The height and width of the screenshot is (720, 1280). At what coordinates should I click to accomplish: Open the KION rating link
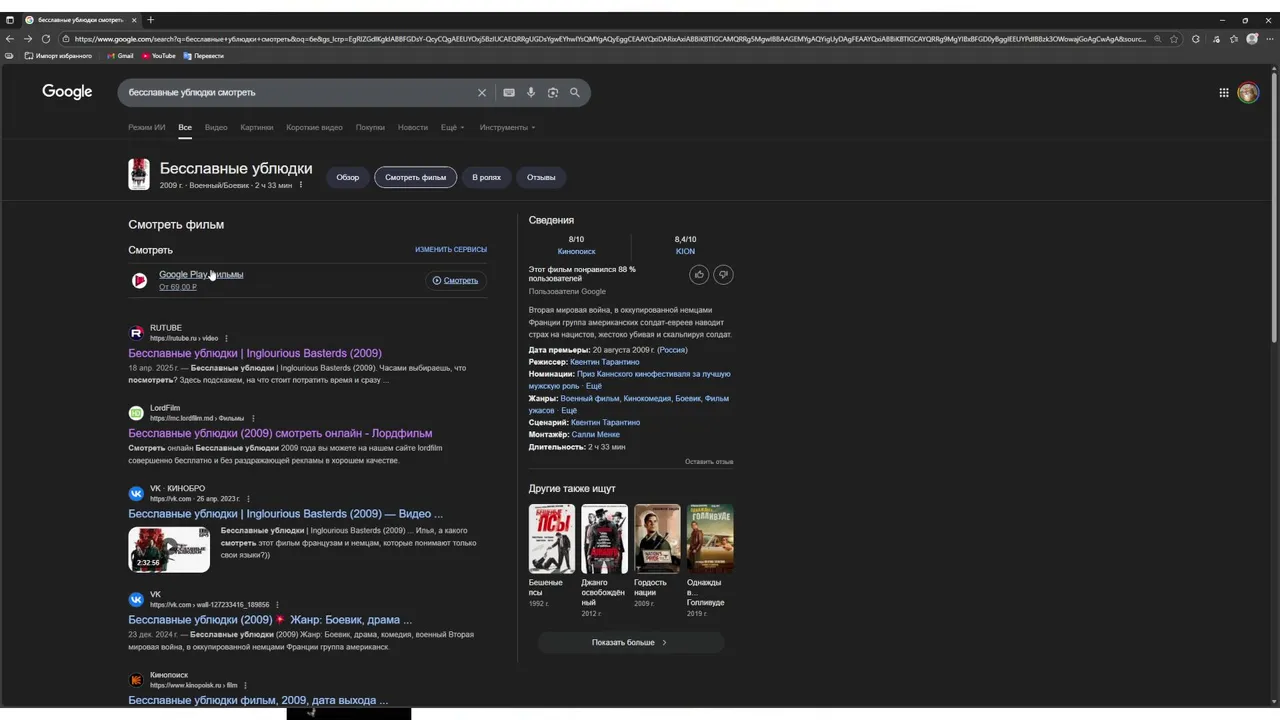[685, 251]
